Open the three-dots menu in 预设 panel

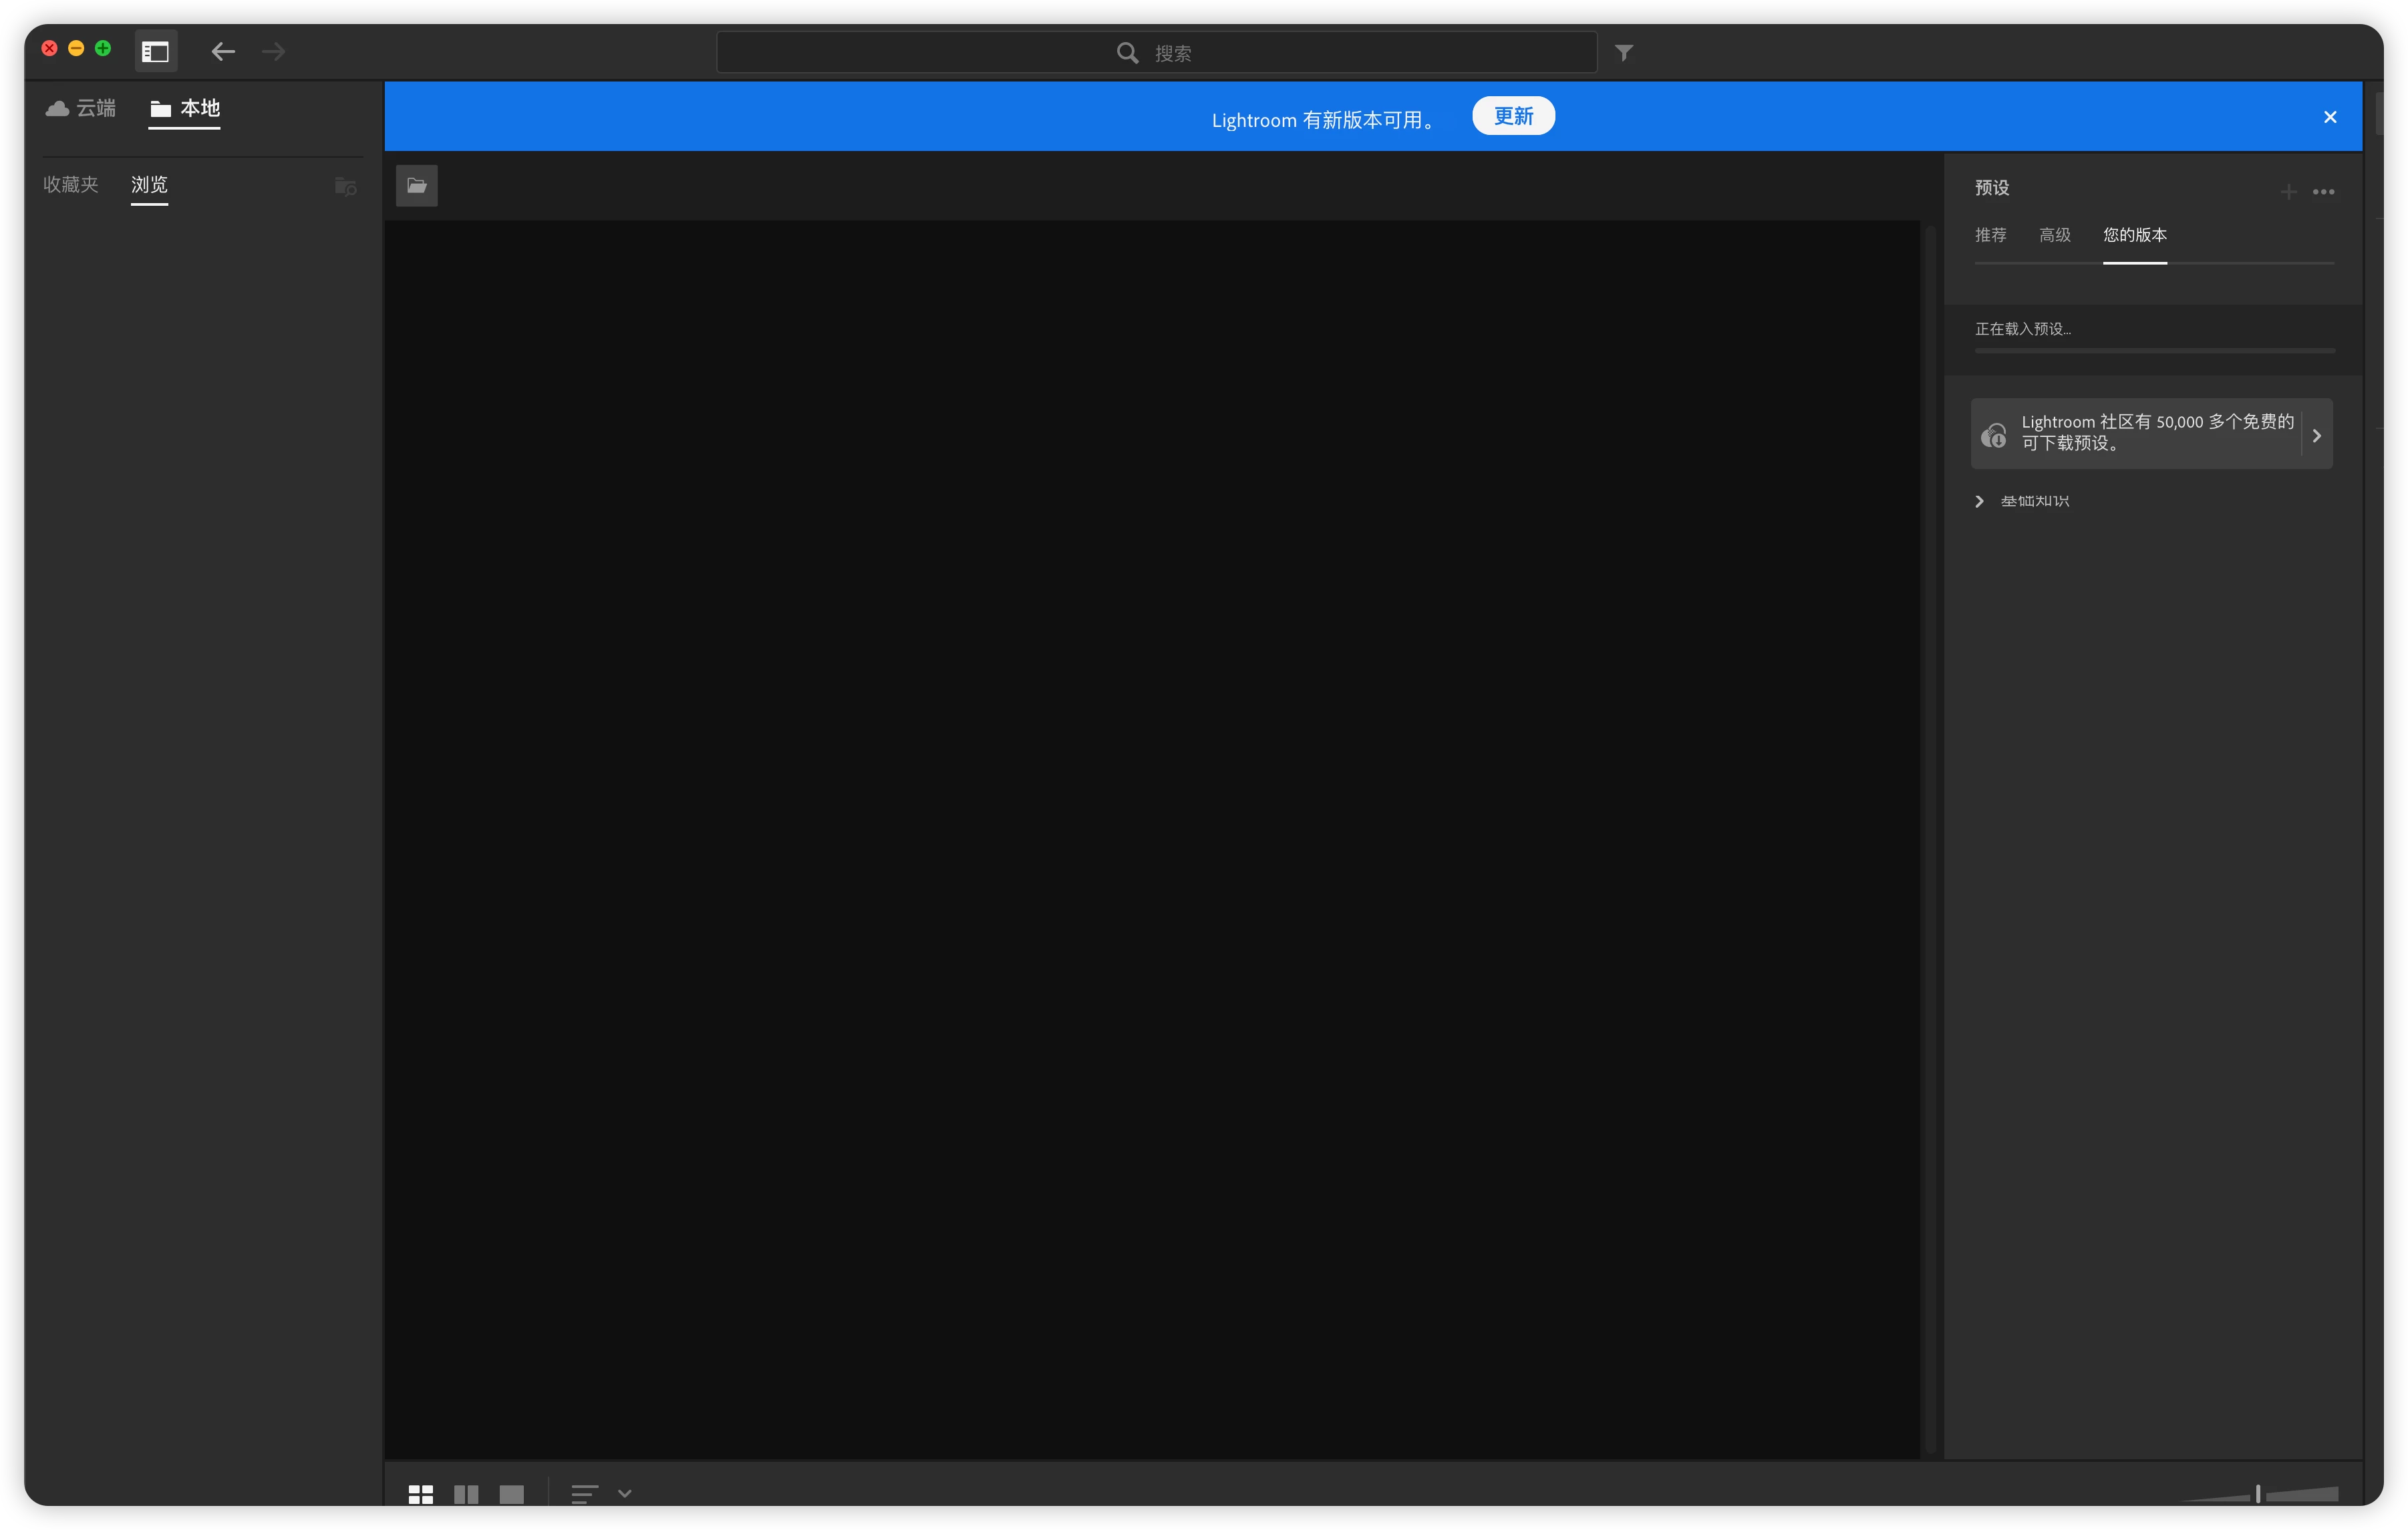tap(2323, 191)
